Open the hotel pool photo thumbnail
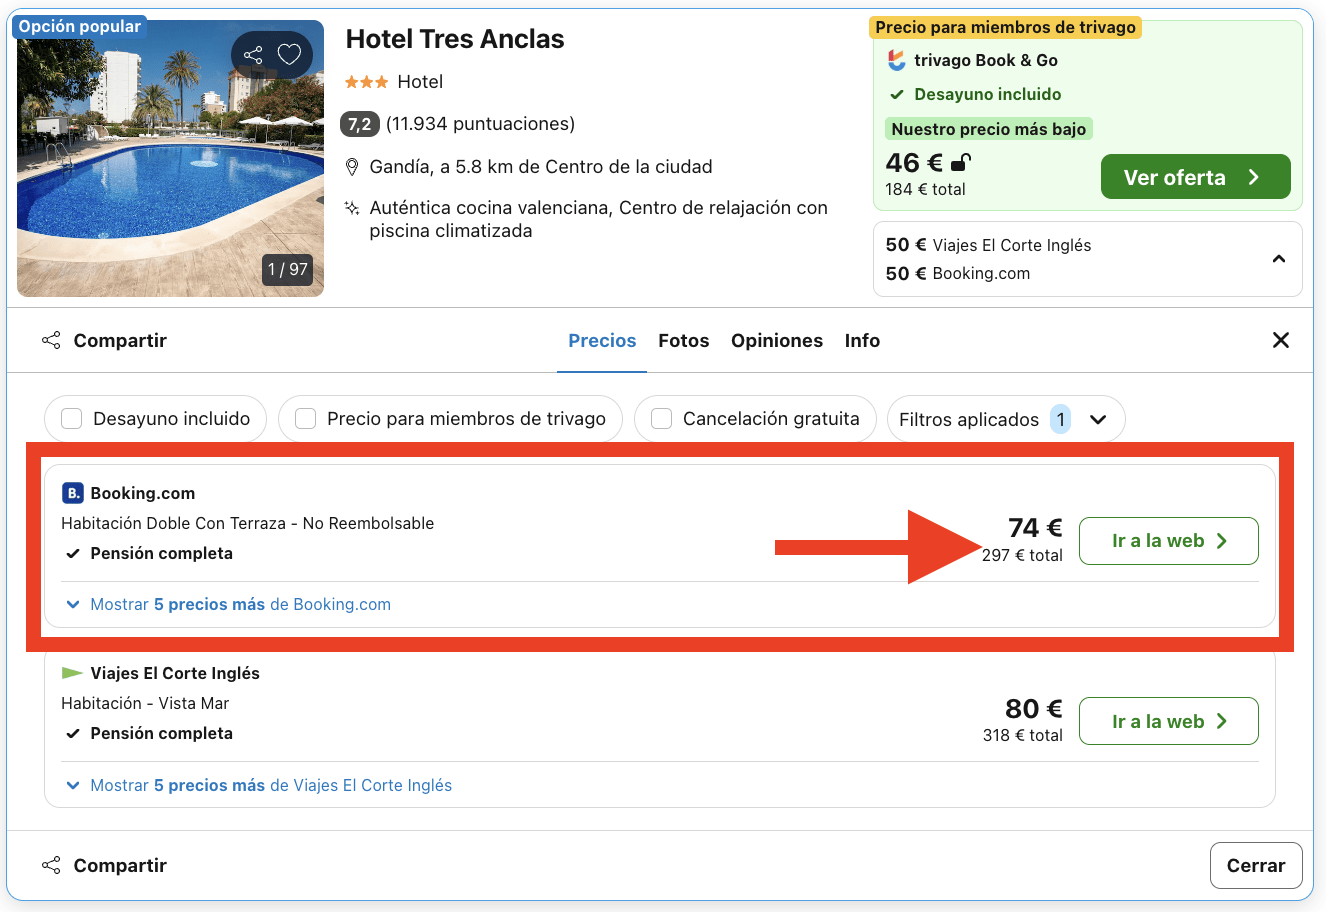This screenshot has height=912, width=1326. [170, 157]
